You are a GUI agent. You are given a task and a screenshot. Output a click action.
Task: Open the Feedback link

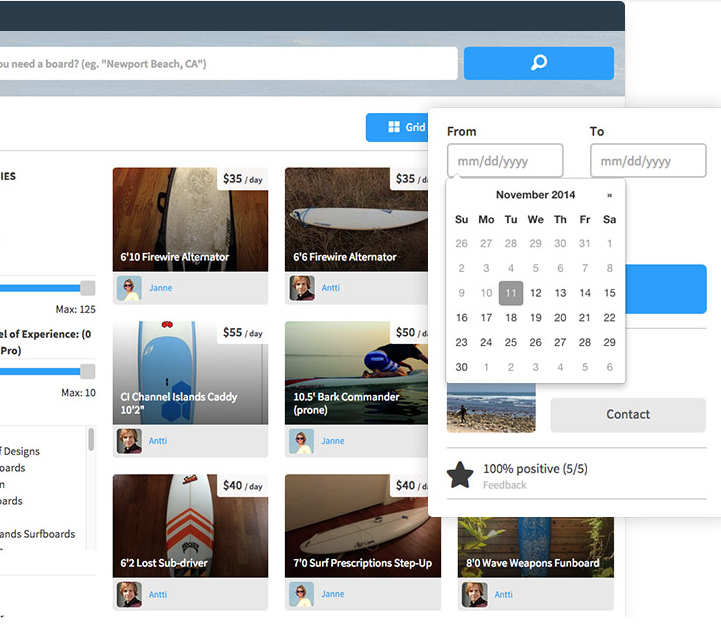504,485
